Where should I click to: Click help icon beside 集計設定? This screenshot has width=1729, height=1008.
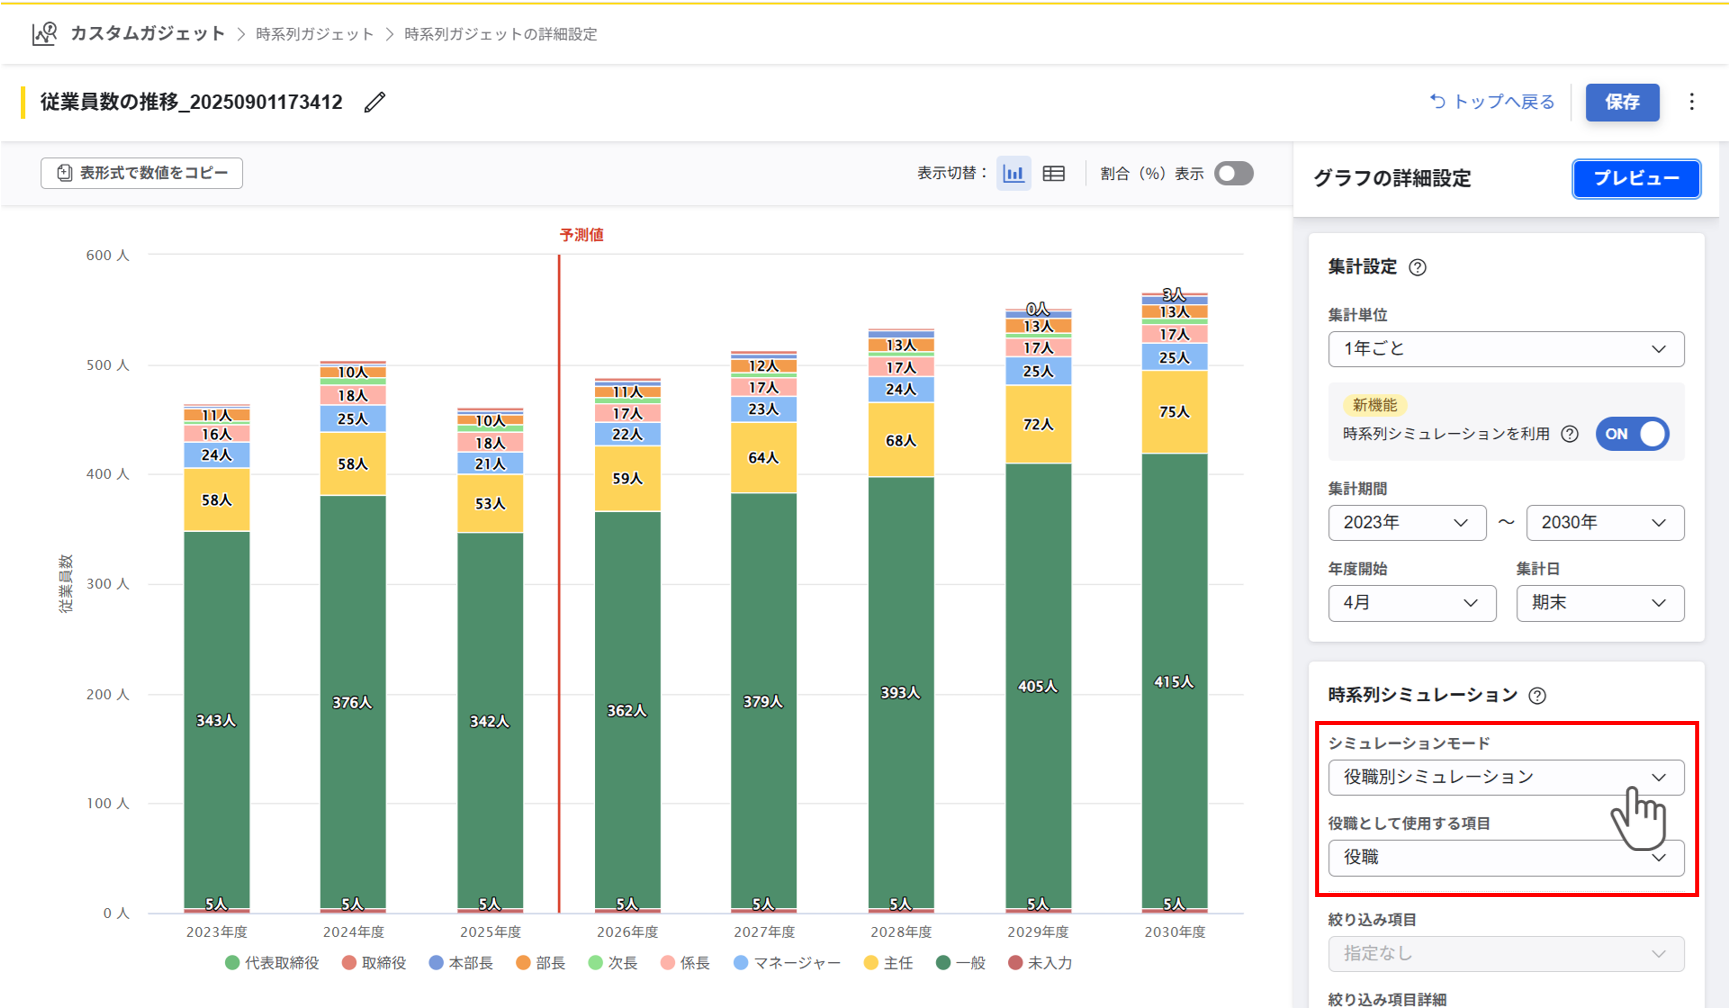click(x=1417, y=267)
